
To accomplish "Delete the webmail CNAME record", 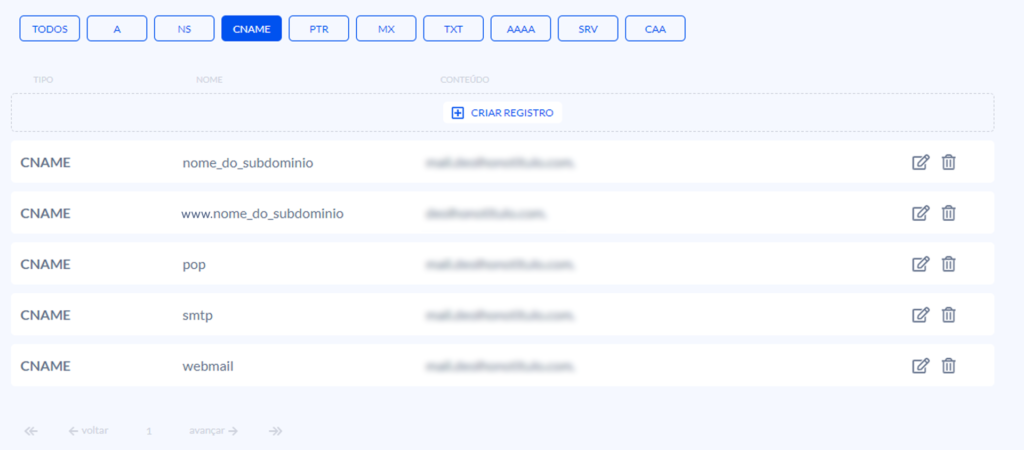I will [x=949, y=366].
